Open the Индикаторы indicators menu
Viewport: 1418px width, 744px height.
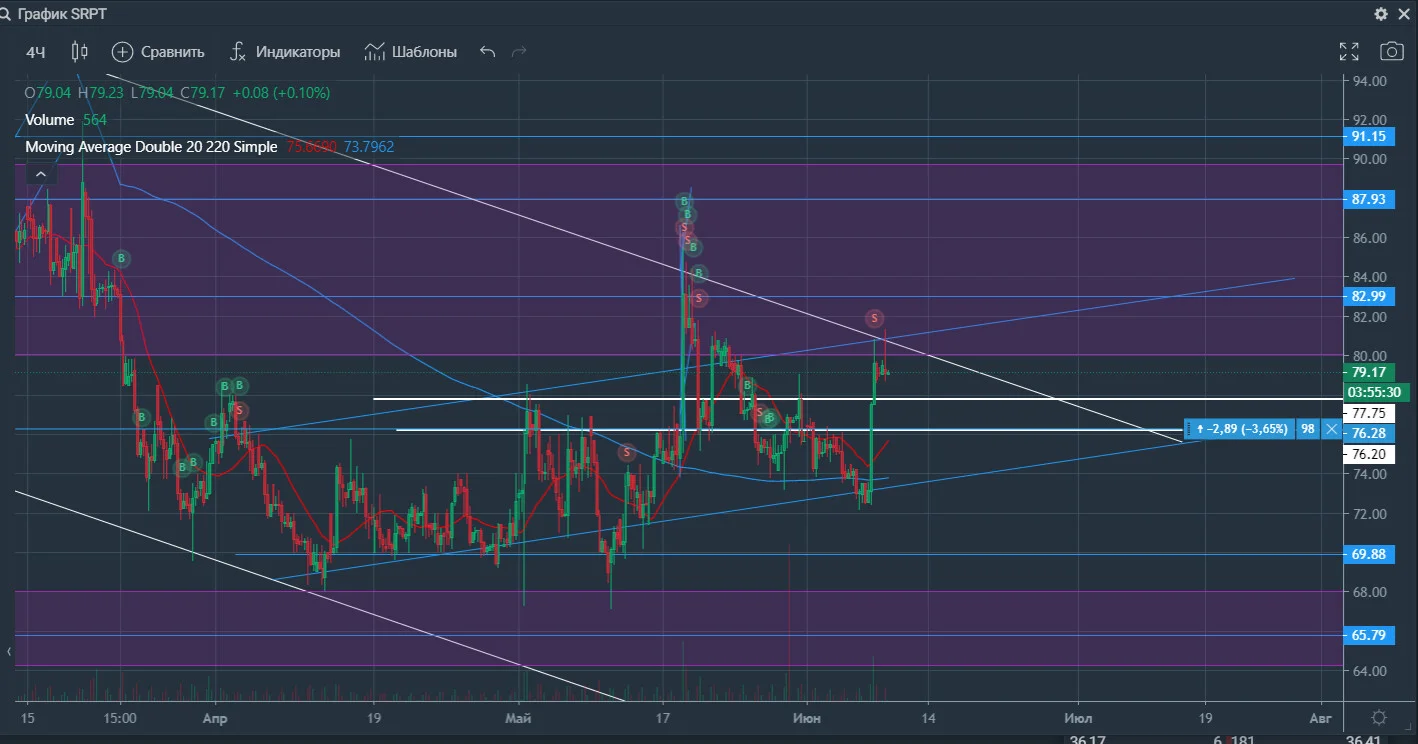click(x=285, y=52)
